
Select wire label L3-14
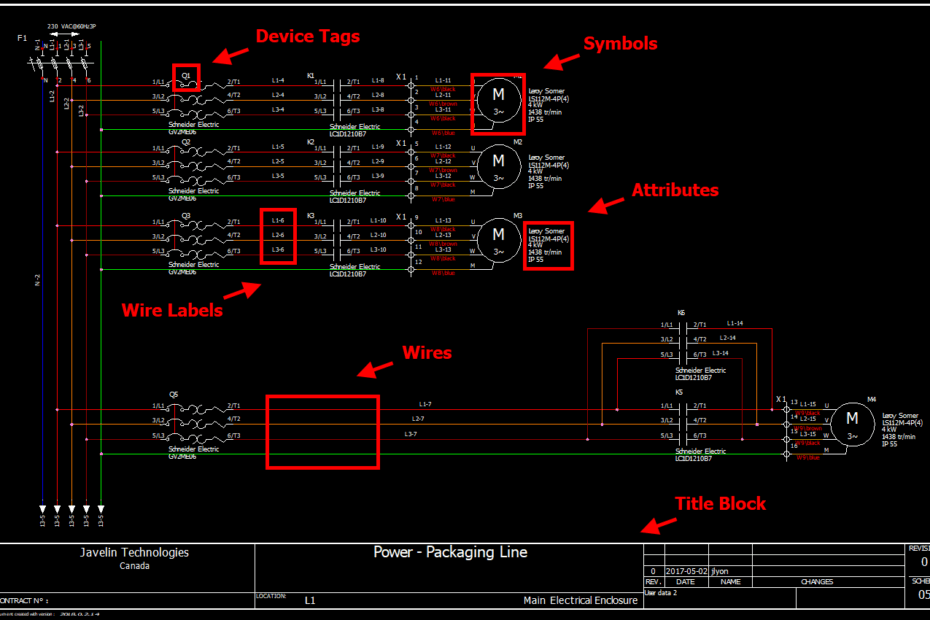point(720,353)
